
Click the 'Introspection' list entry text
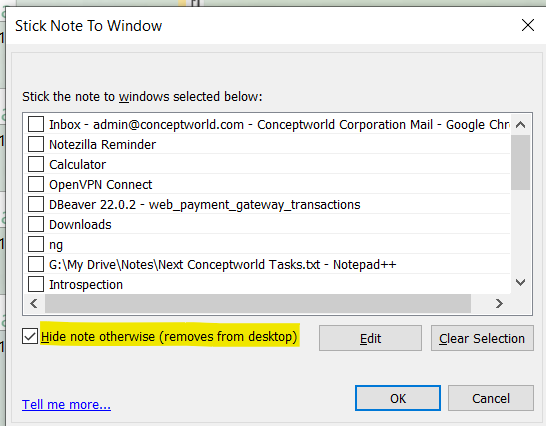pyautogui.click(x=86, y=285)
